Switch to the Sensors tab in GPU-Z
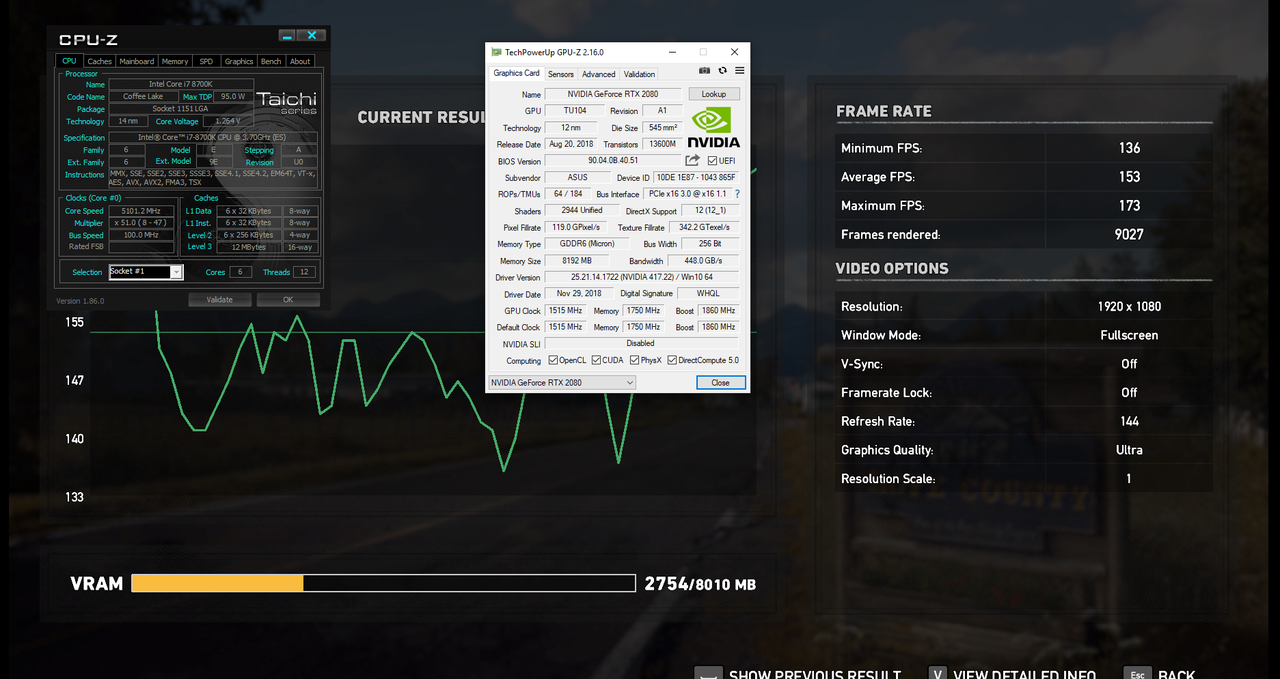 click(561, 74)
